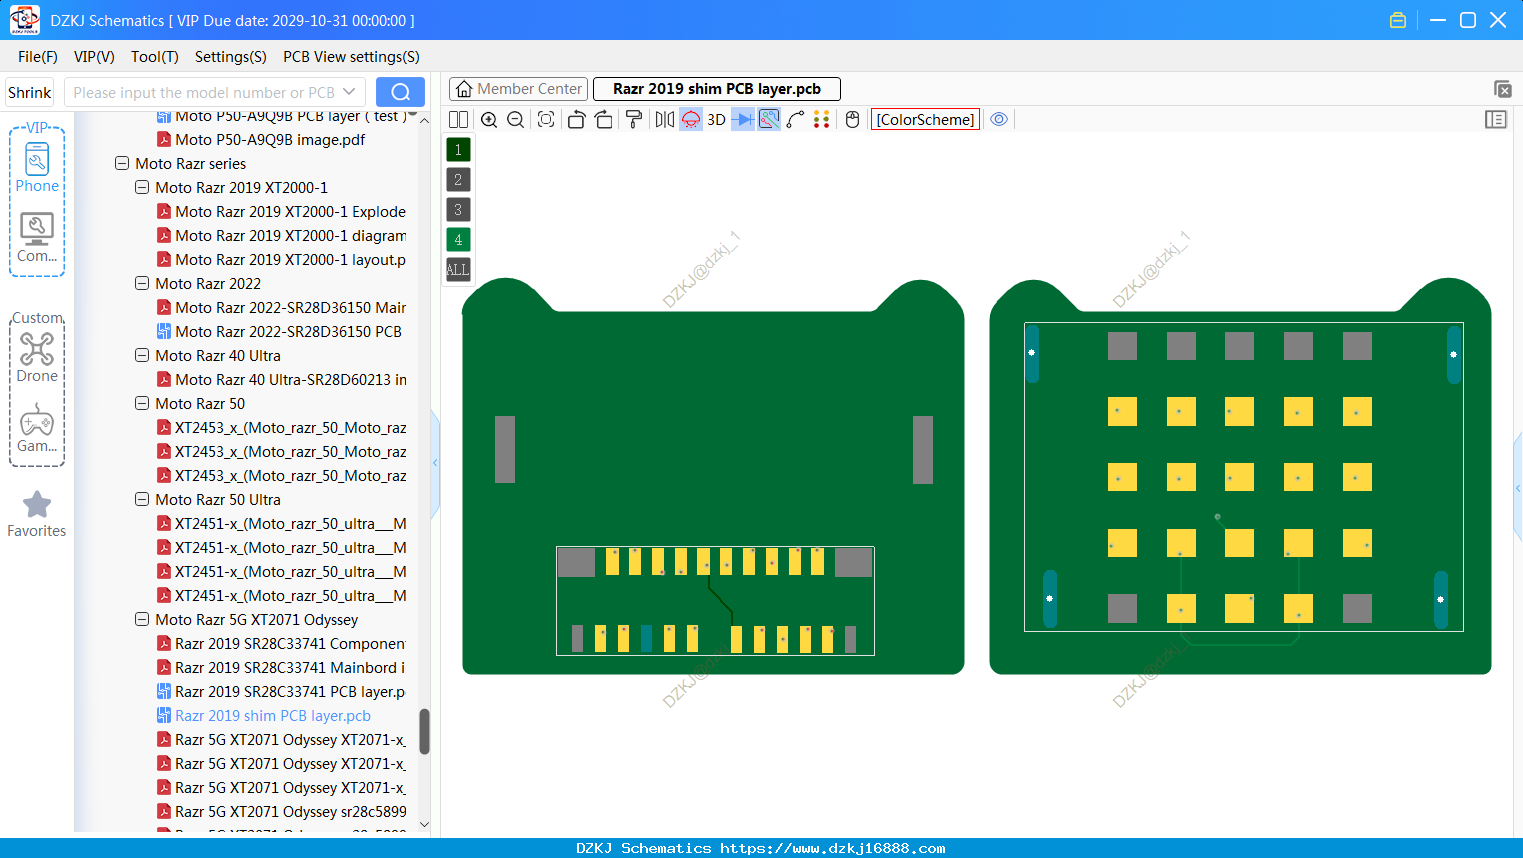Click the Shrink button

[30, 92]
